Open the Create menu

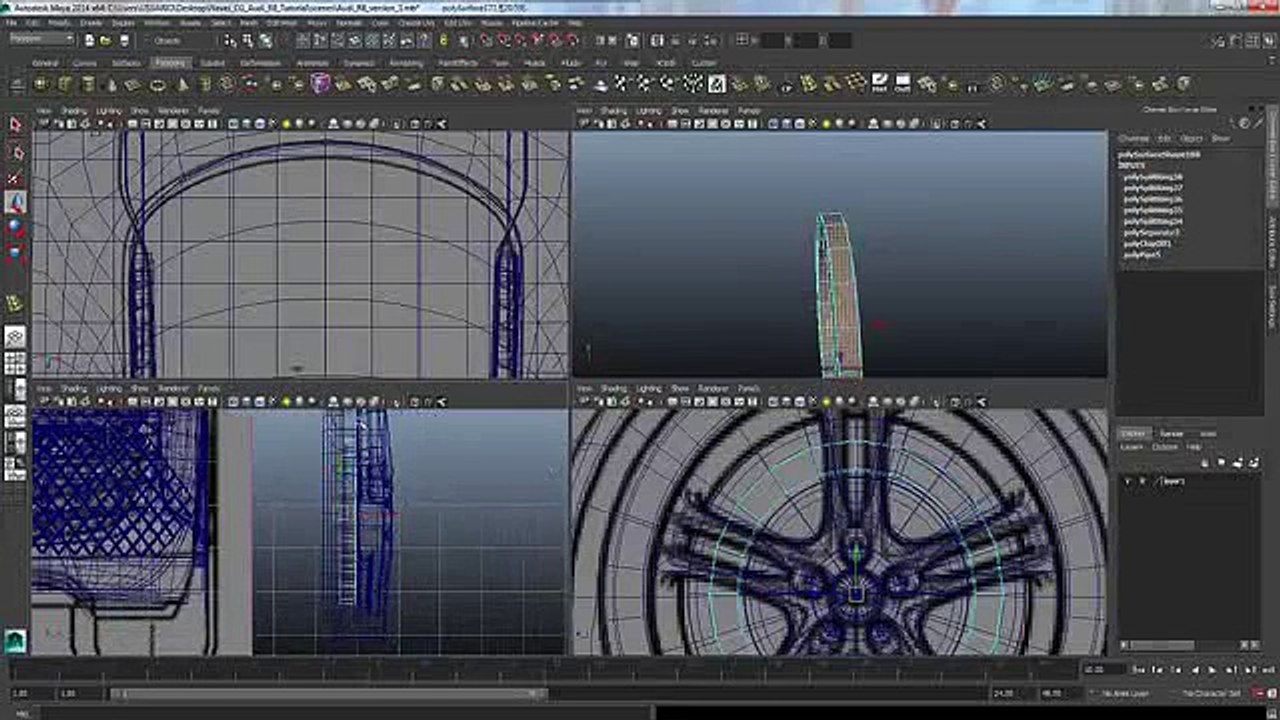point(91,22)
